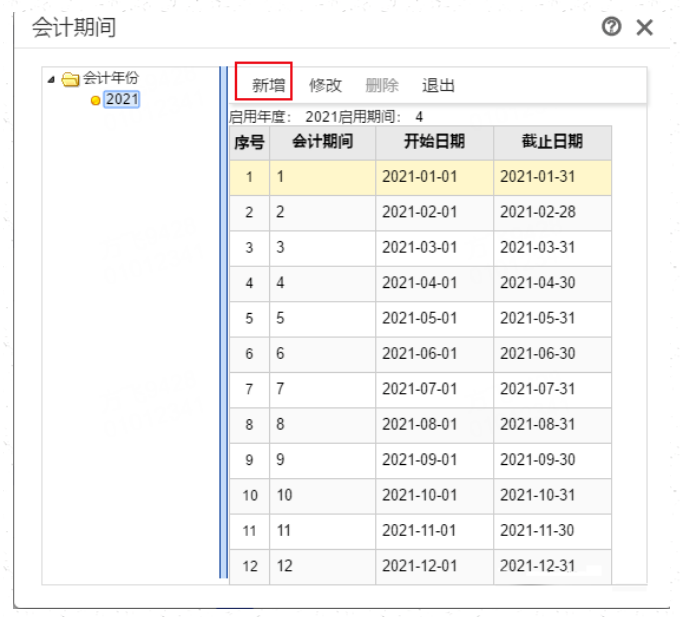The height and width of the screenshot is (617, 682).
Task: Click the blue vertical splitter bar
Action: (224, 322)
